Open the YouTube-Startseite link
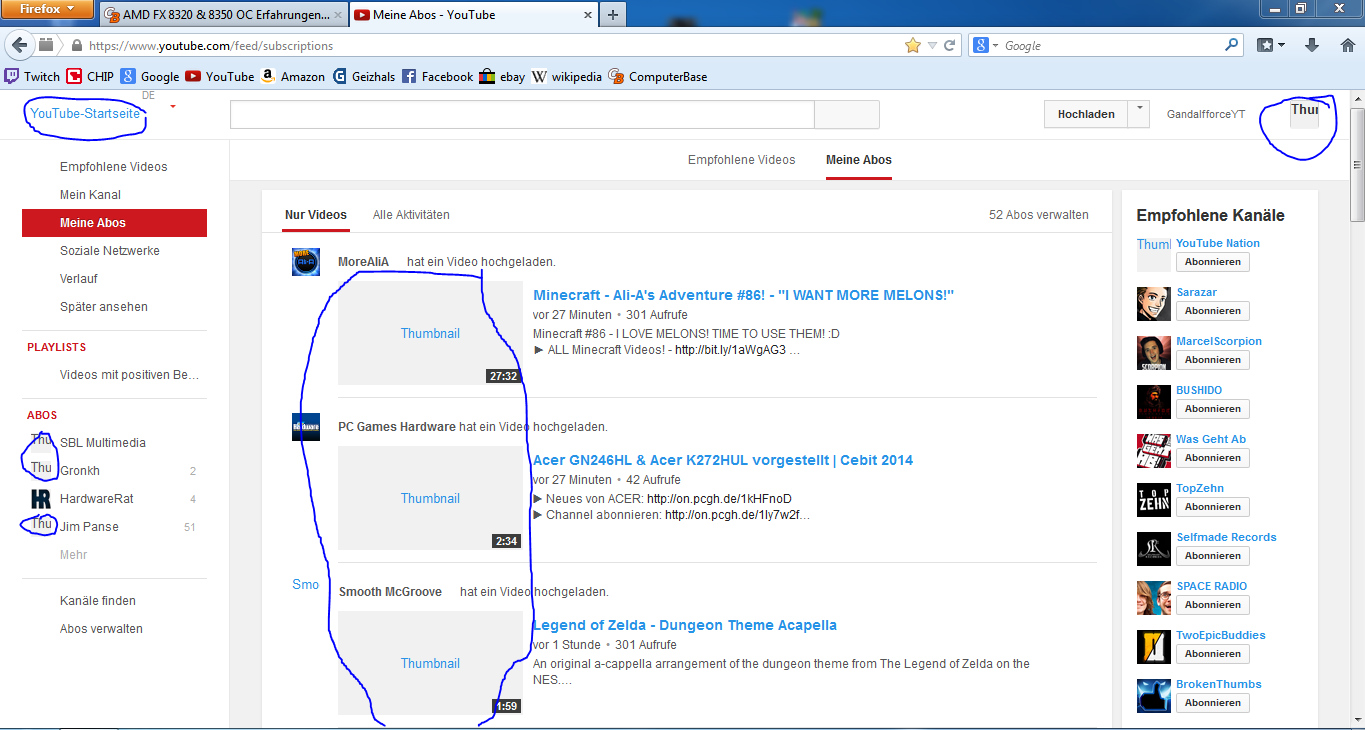 click(x=85, y=114)
